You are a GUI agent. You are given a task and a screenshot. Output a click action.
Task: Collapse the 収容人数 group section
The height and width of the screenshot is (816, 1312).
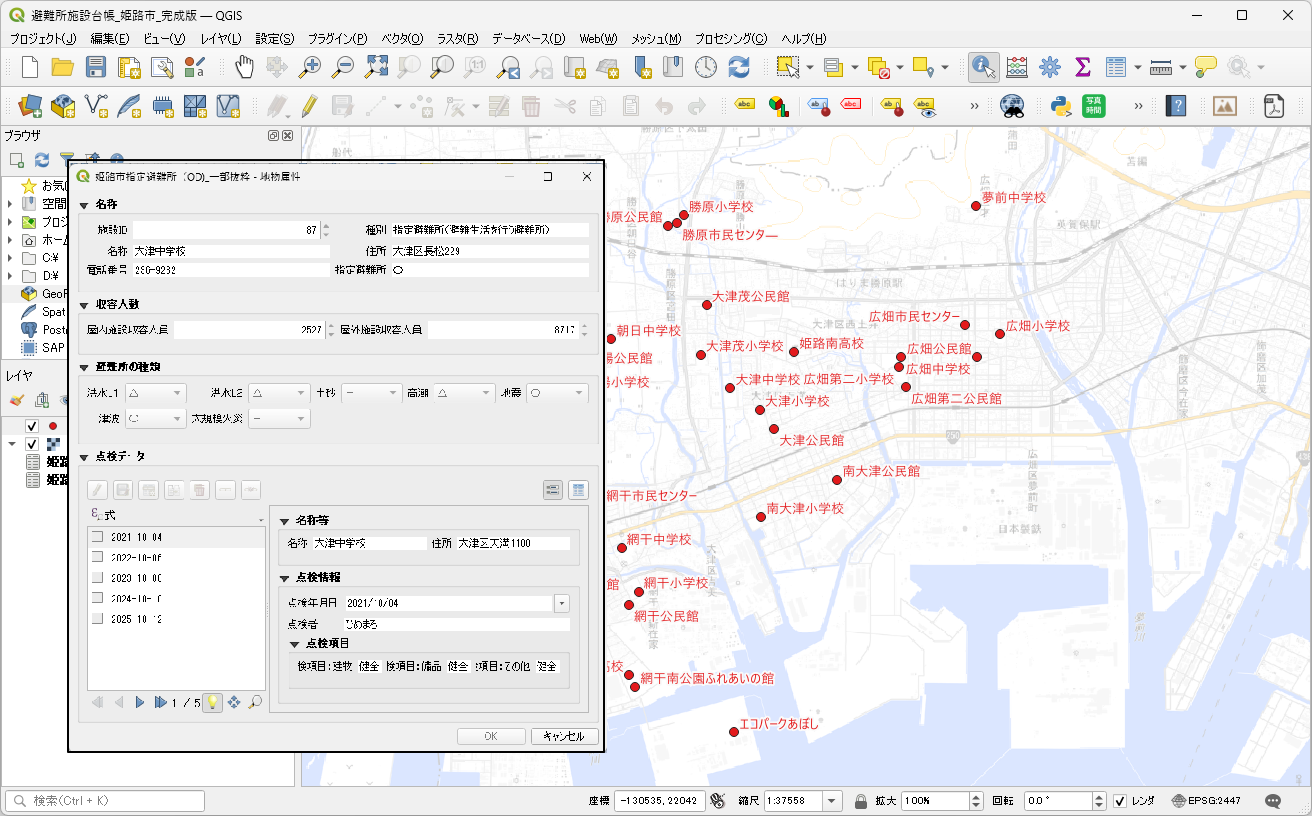(85, 304)
